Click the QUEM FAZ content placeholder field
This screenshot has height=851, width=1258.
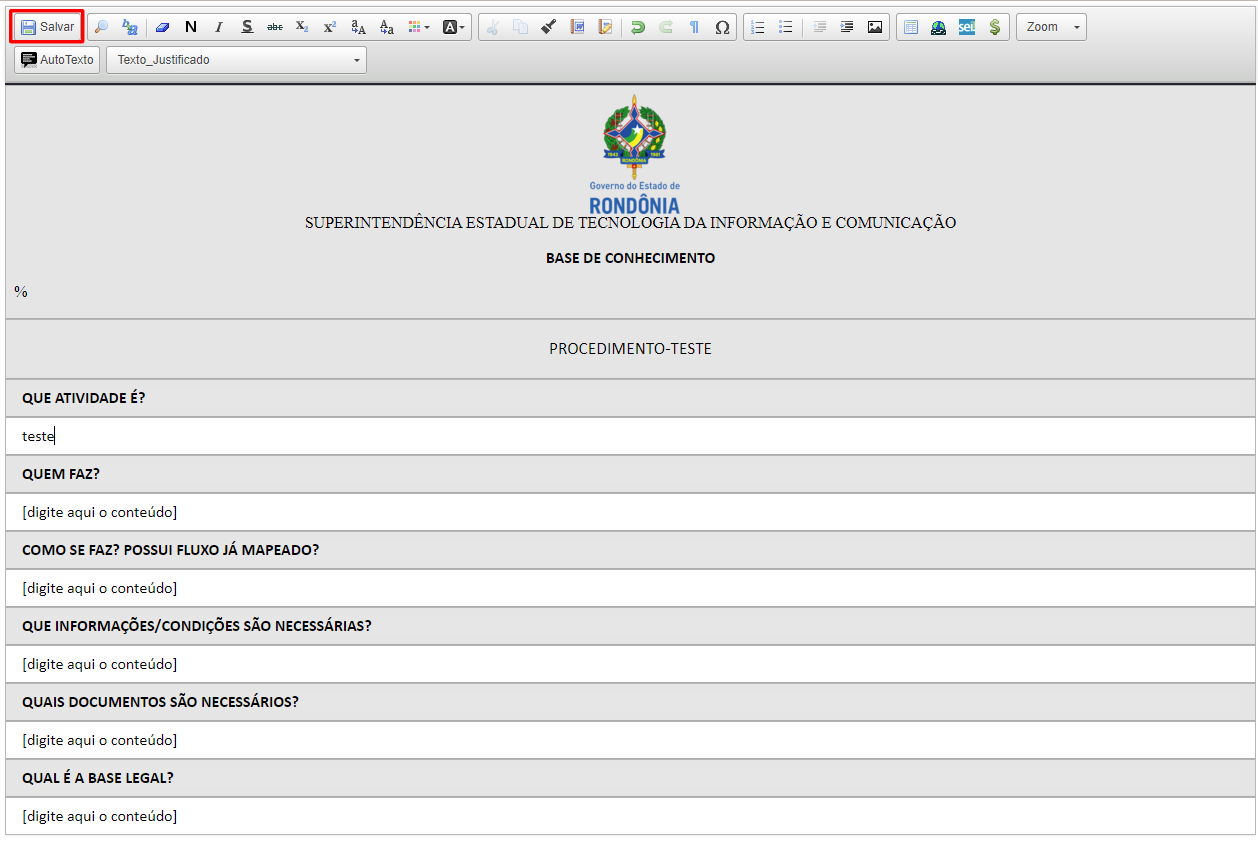pos(98,511)
